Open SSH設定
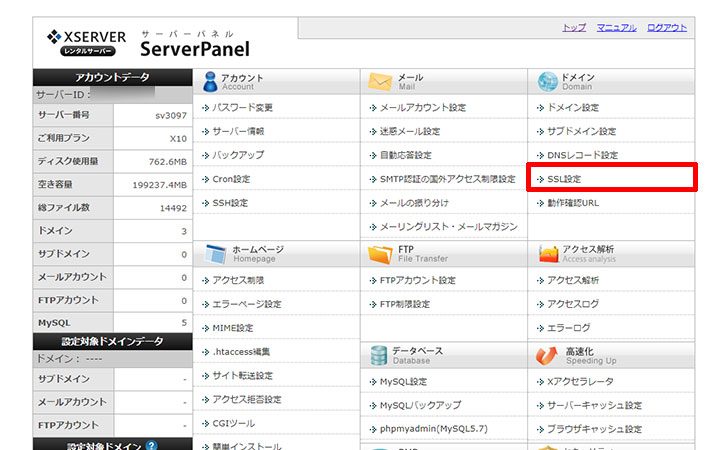The image size is (728, 450). coord(230,203)
